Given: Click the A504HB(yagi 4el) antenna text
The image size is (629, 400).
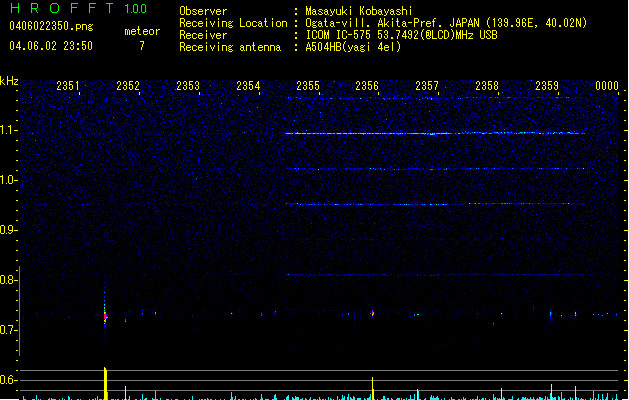Looking at the screenshot, I should pyautogui.click(x=353, y=47).
